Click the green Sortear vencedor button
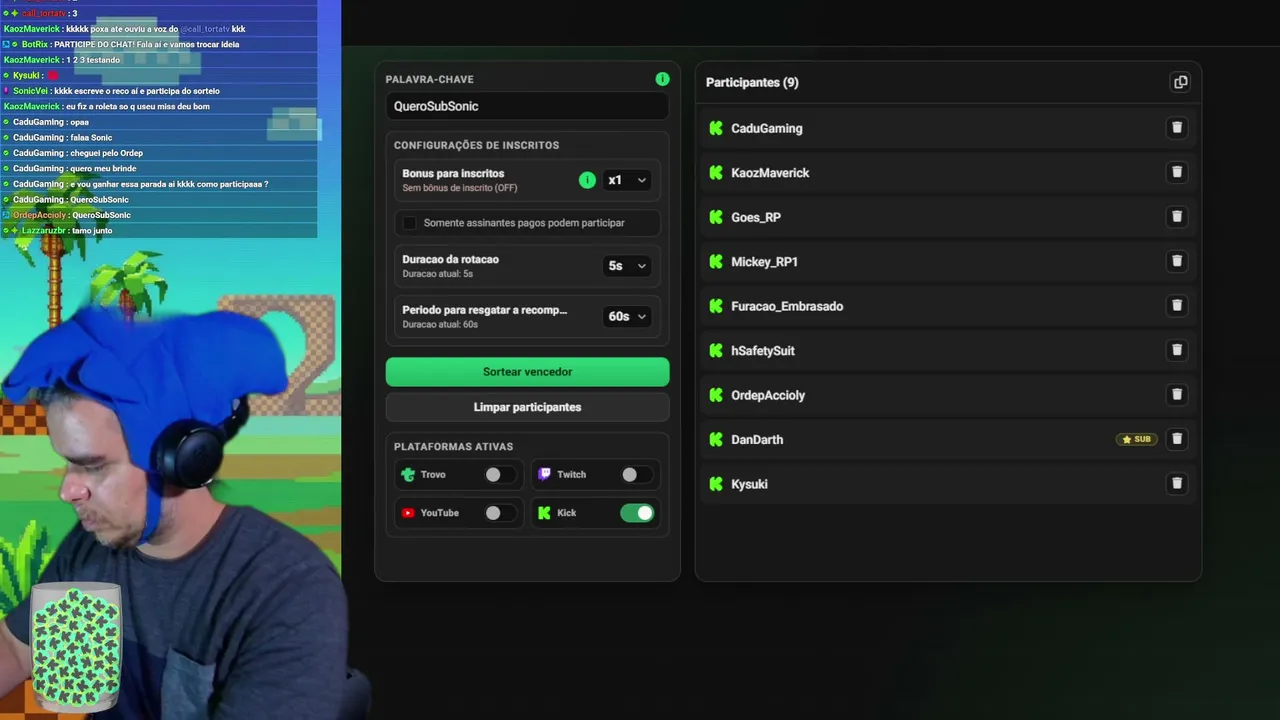This screenshot has height=720, width=1280. pyautogui.click(x=527, y=372)
